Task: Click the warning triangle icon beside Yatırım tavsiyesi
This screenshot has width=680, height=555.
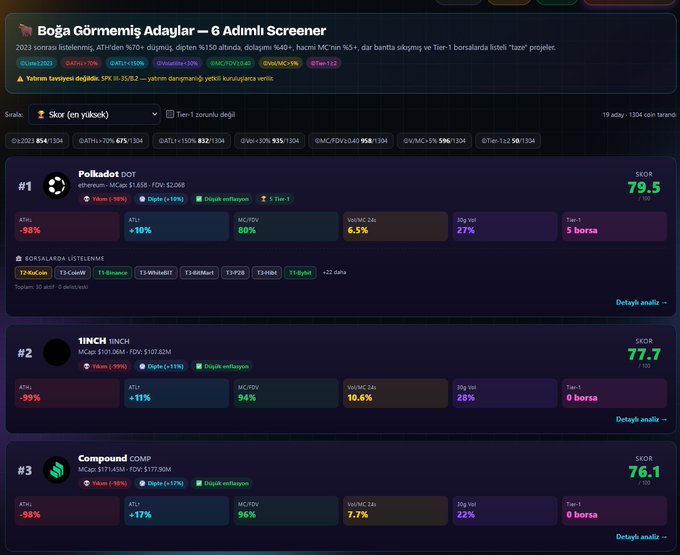Action: 20,78
